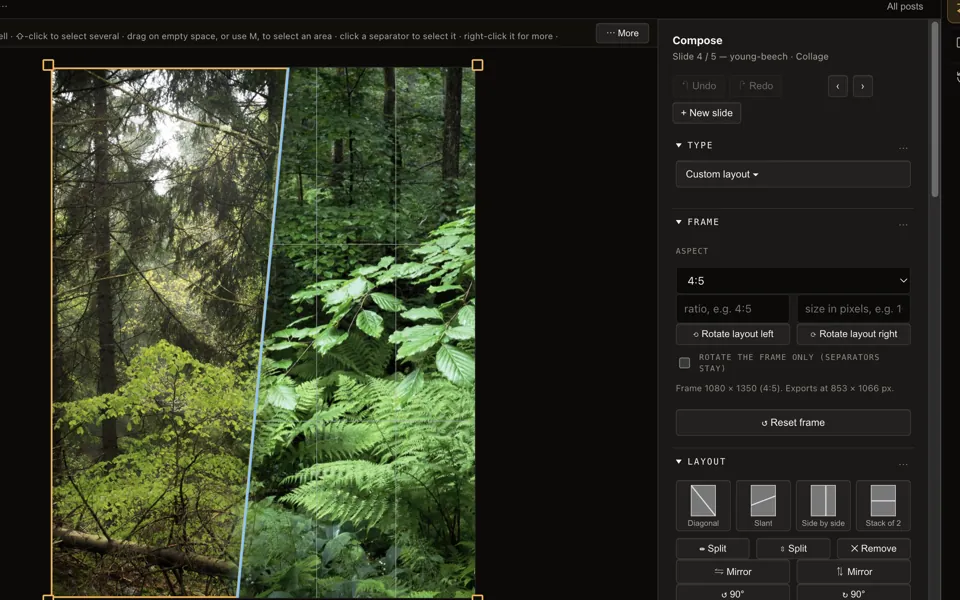Split the cell vertically, right Split button

pyautogui.click(x=793, y=549)
